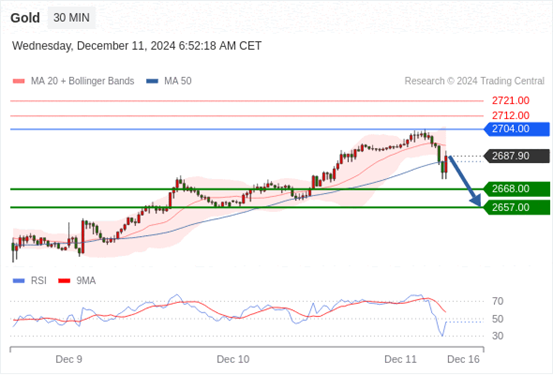Click the Dec 9 date axis label
The image size is (553, 375).
[x=69, y=359]
